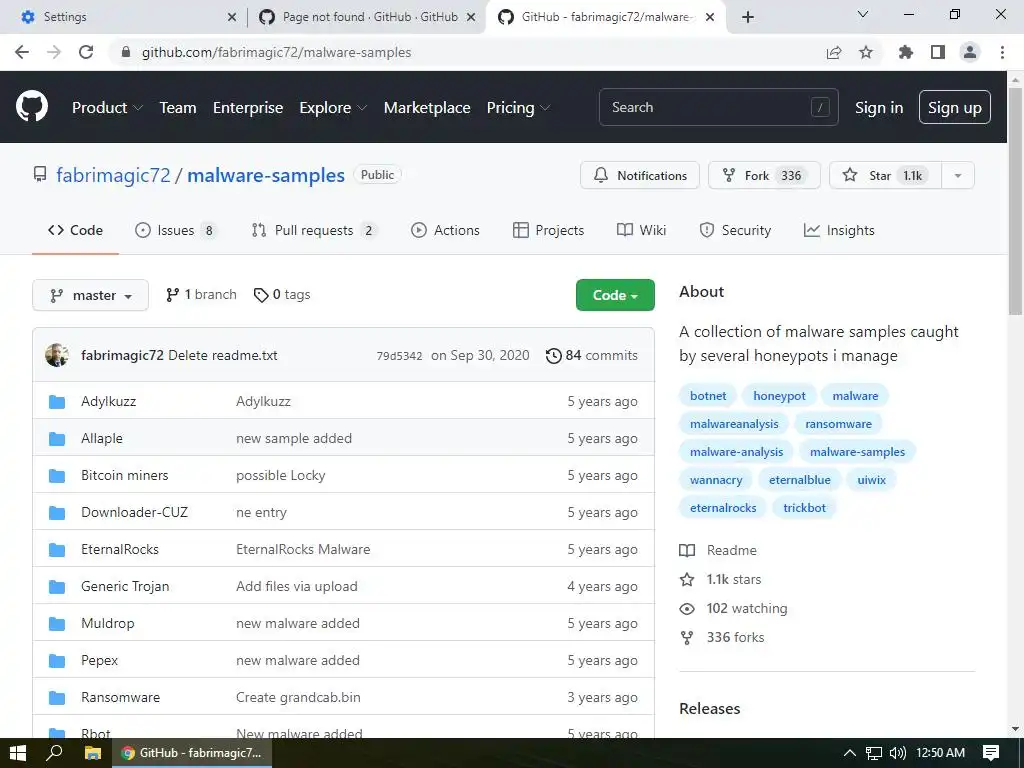This screenshot has width=1024, height=768.
Task: Open Windows taskbar search
Action: 54,753
